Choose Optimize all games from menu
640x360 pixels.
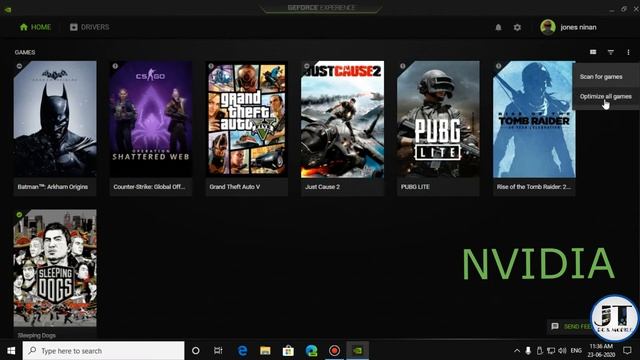coord(606,97)
